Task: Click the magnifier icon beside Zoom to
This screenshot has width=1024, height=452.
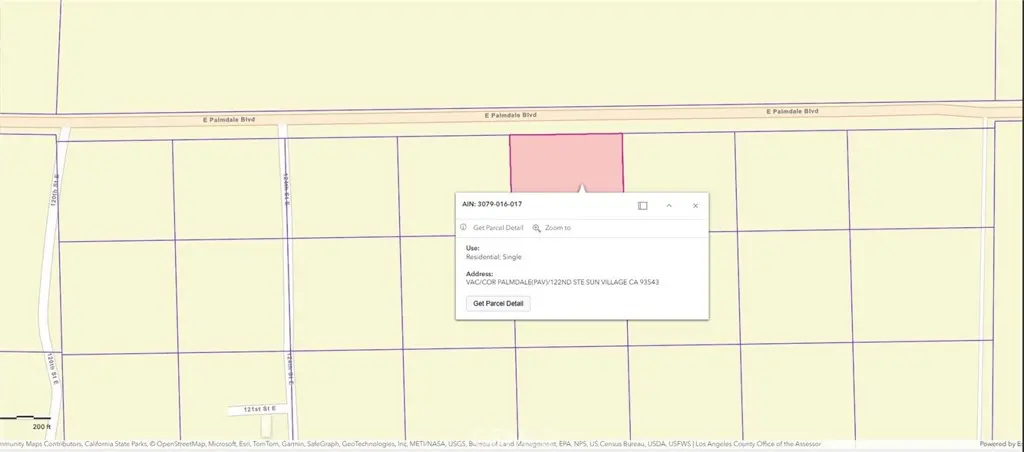Action: coord(536,228)
